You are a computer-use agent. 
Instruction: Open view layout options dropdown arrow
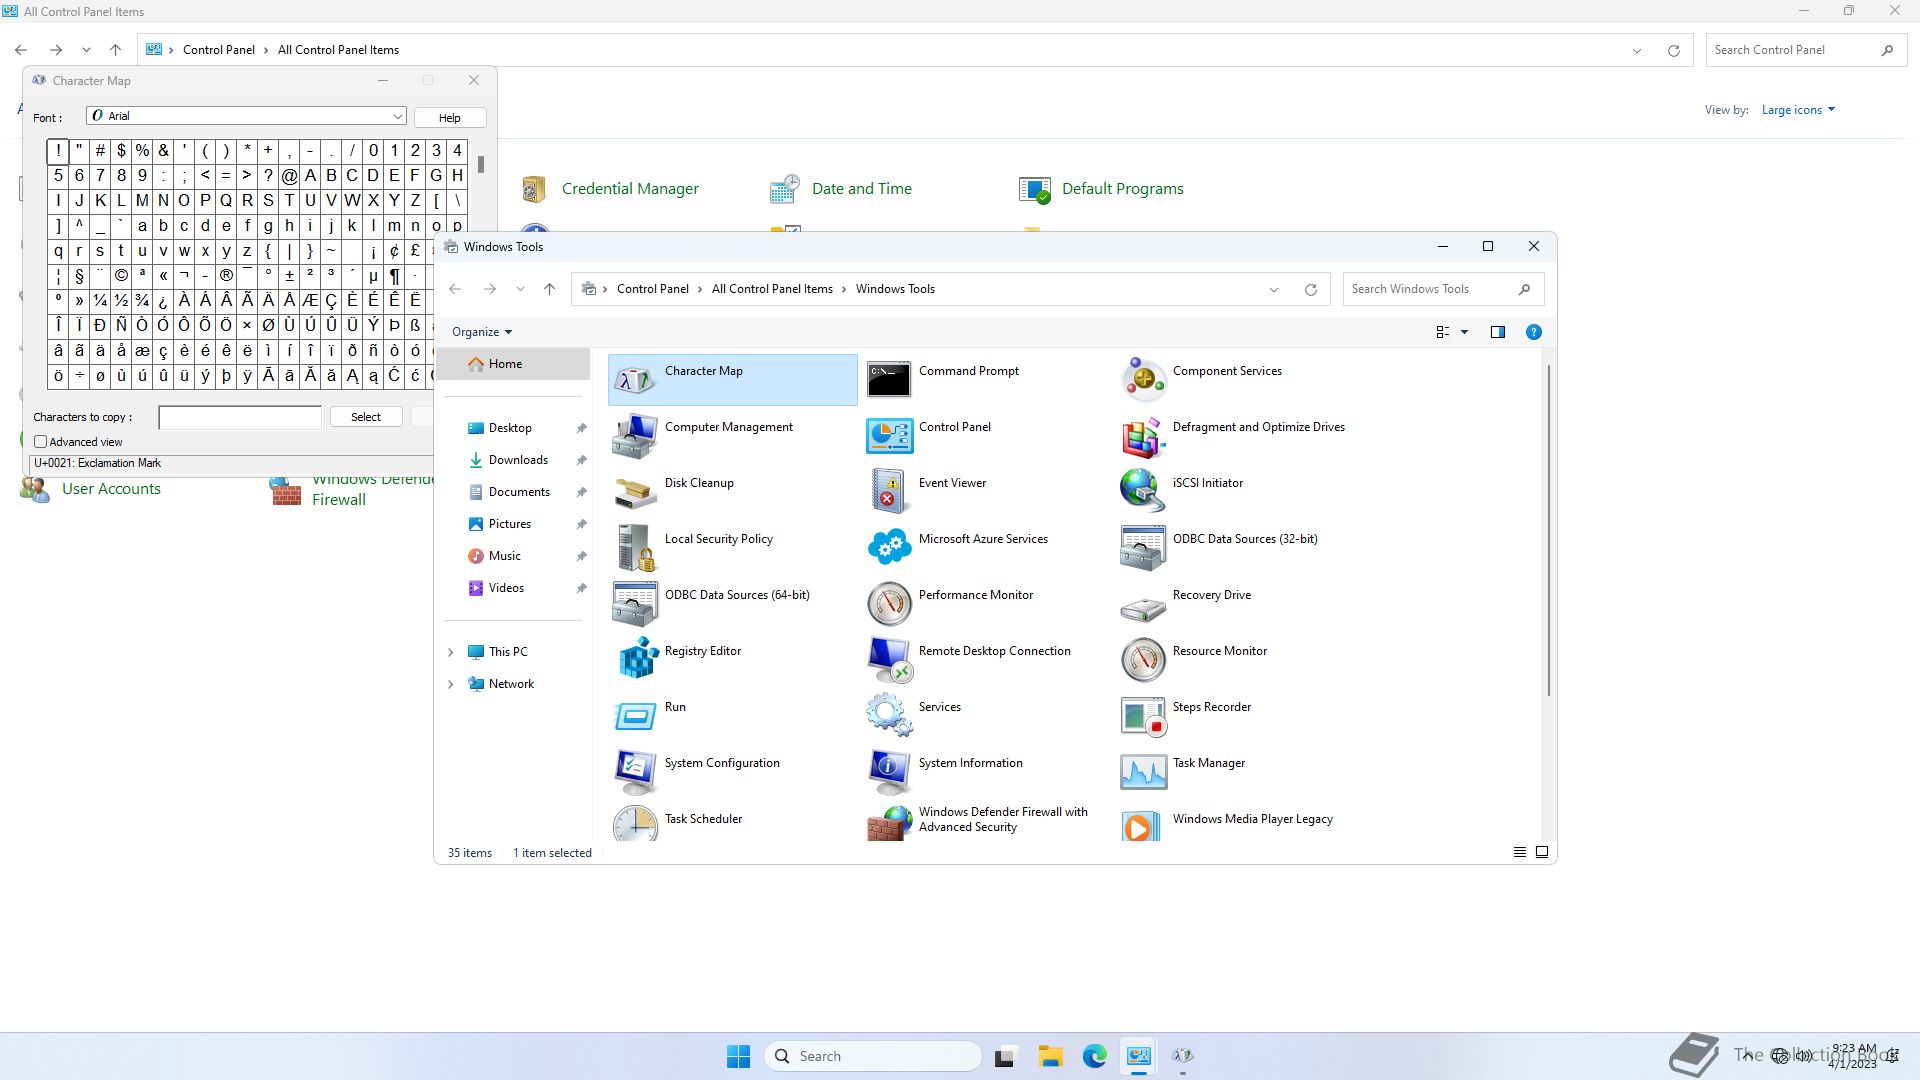point(1465,332)
